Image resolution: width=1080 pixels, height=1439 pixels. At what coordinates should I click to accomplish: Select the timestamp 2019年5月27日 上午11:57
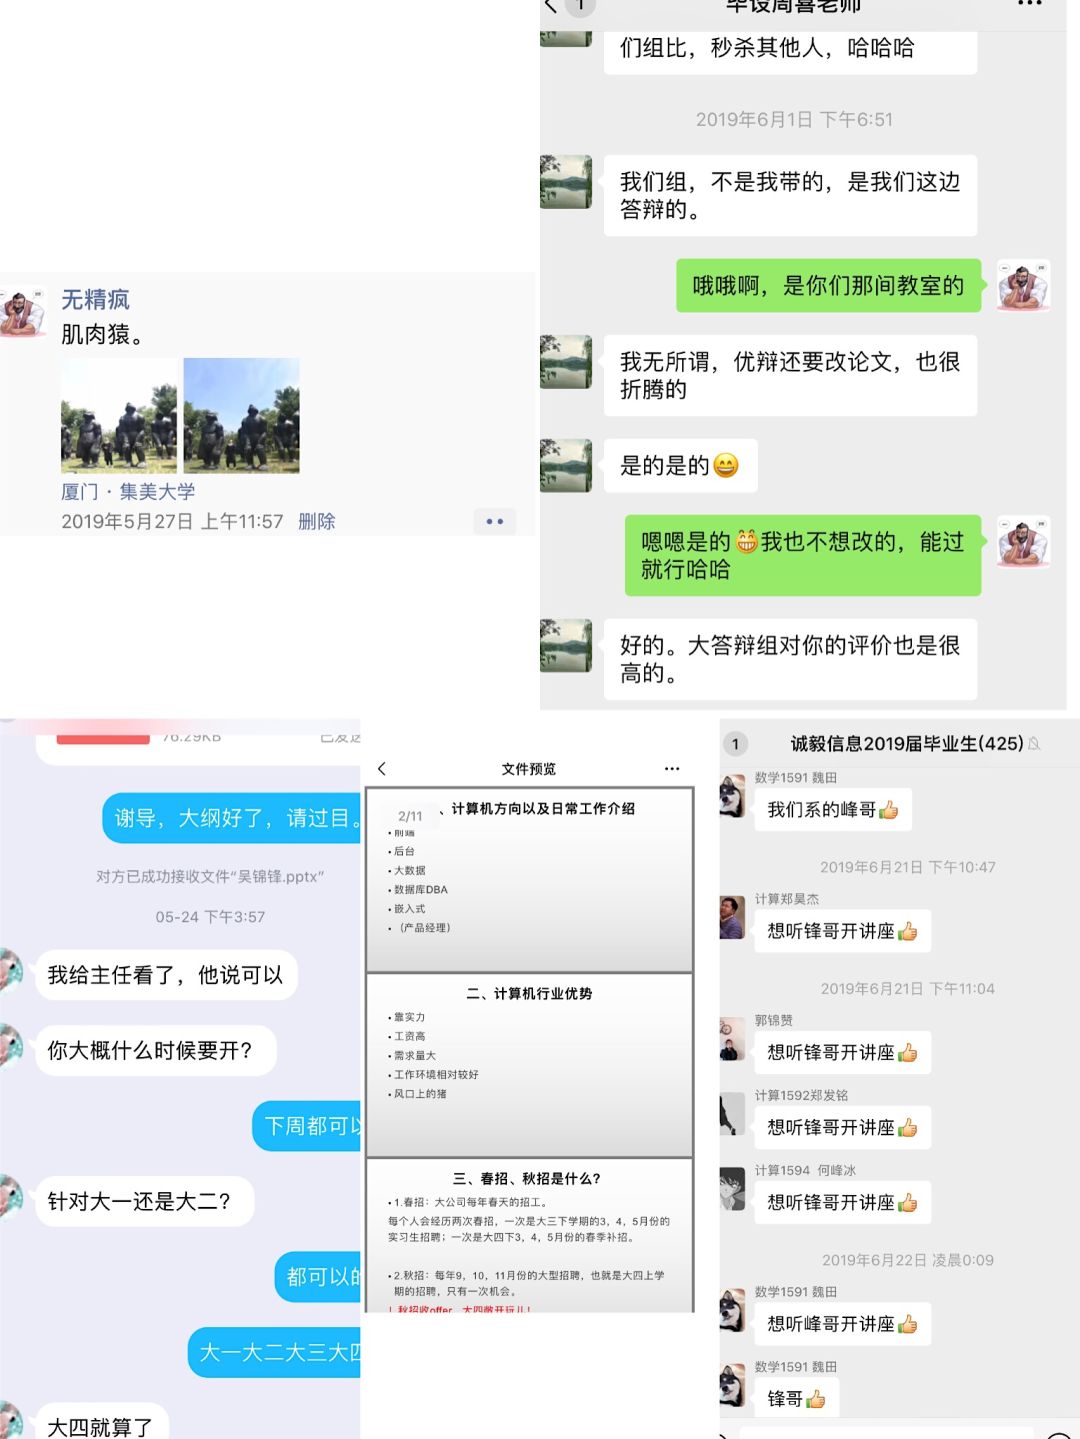pos(172,521)
